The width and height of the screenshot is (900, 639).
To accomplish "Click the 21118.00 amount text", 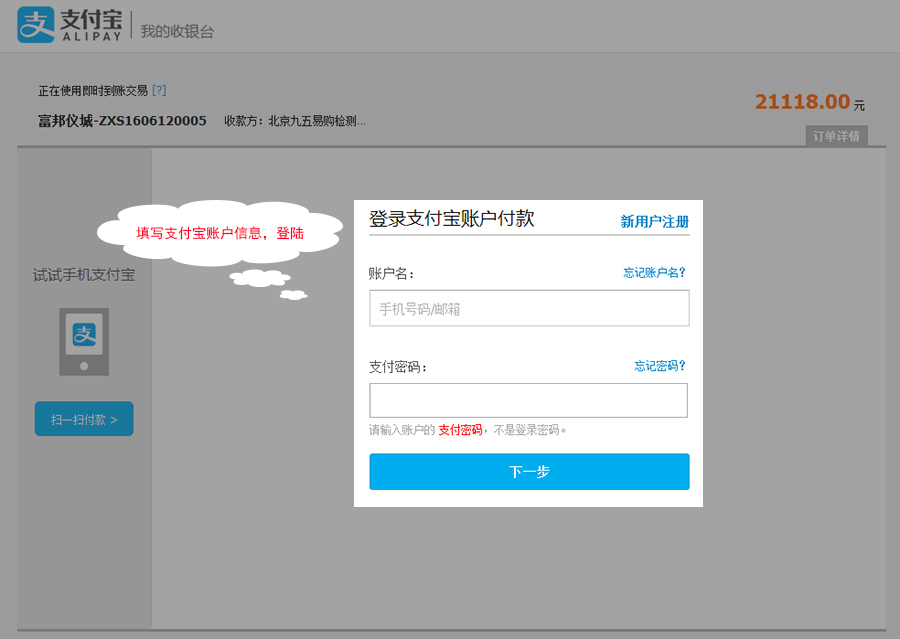I will click(802, 102).
